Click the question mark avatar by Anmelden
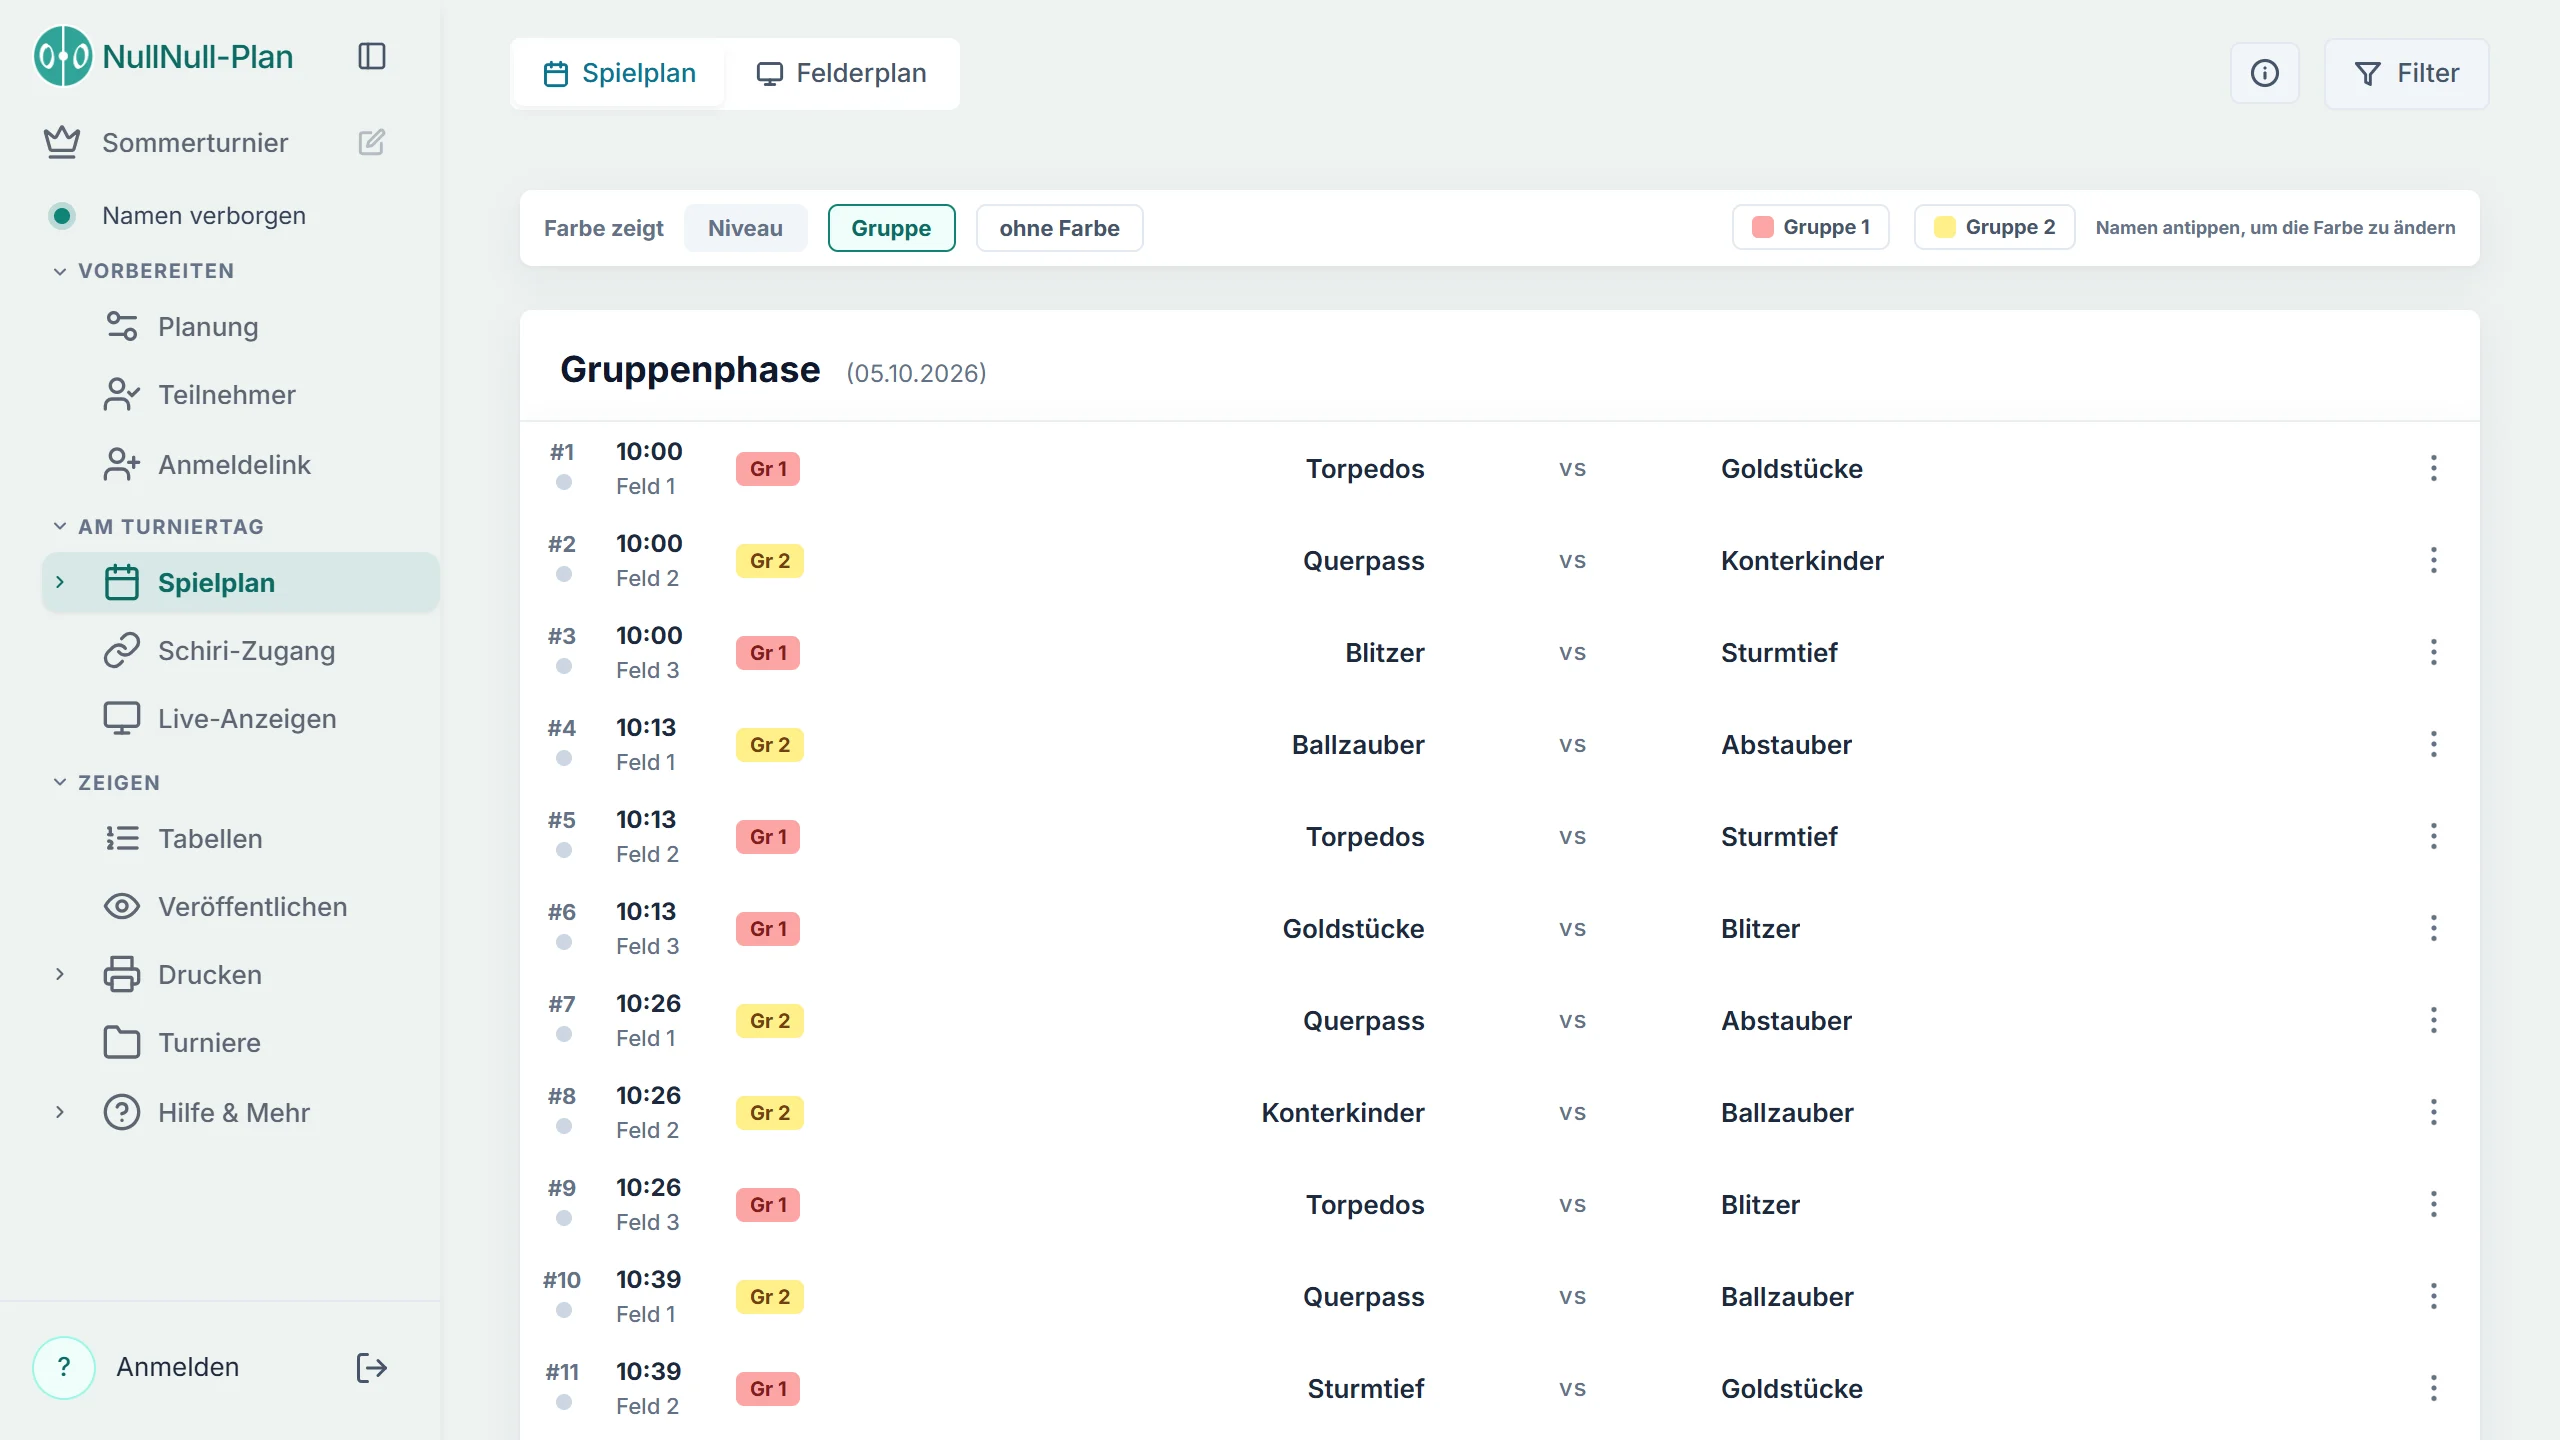The width and height of the screenshot is (2560, 1440). [64, 1367]
